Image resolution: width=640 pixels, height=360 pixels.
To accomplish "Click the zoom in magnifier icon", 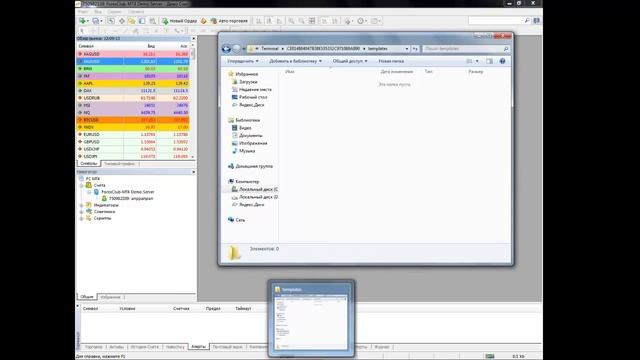I will [x=291, y=20].
